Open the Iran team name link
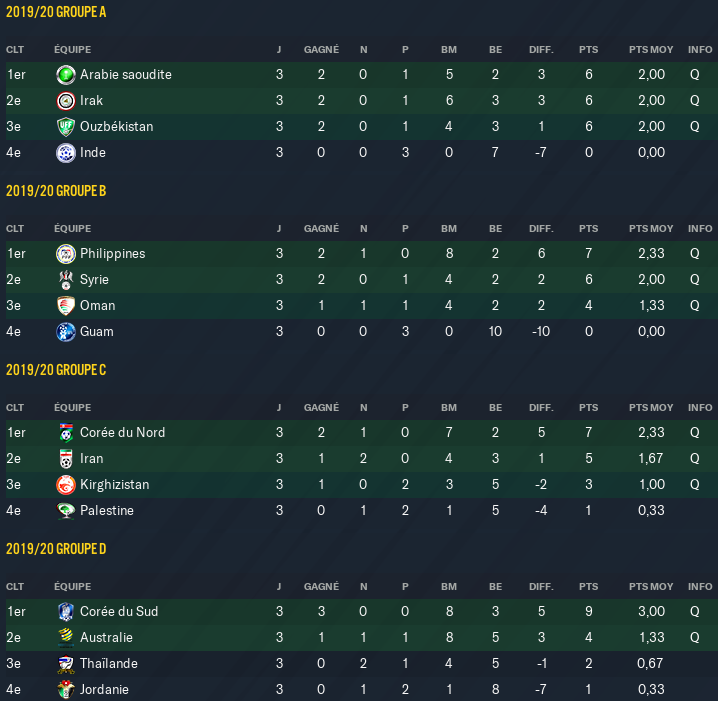This screenshot has width=718, height=701. [x=92, y=458]
